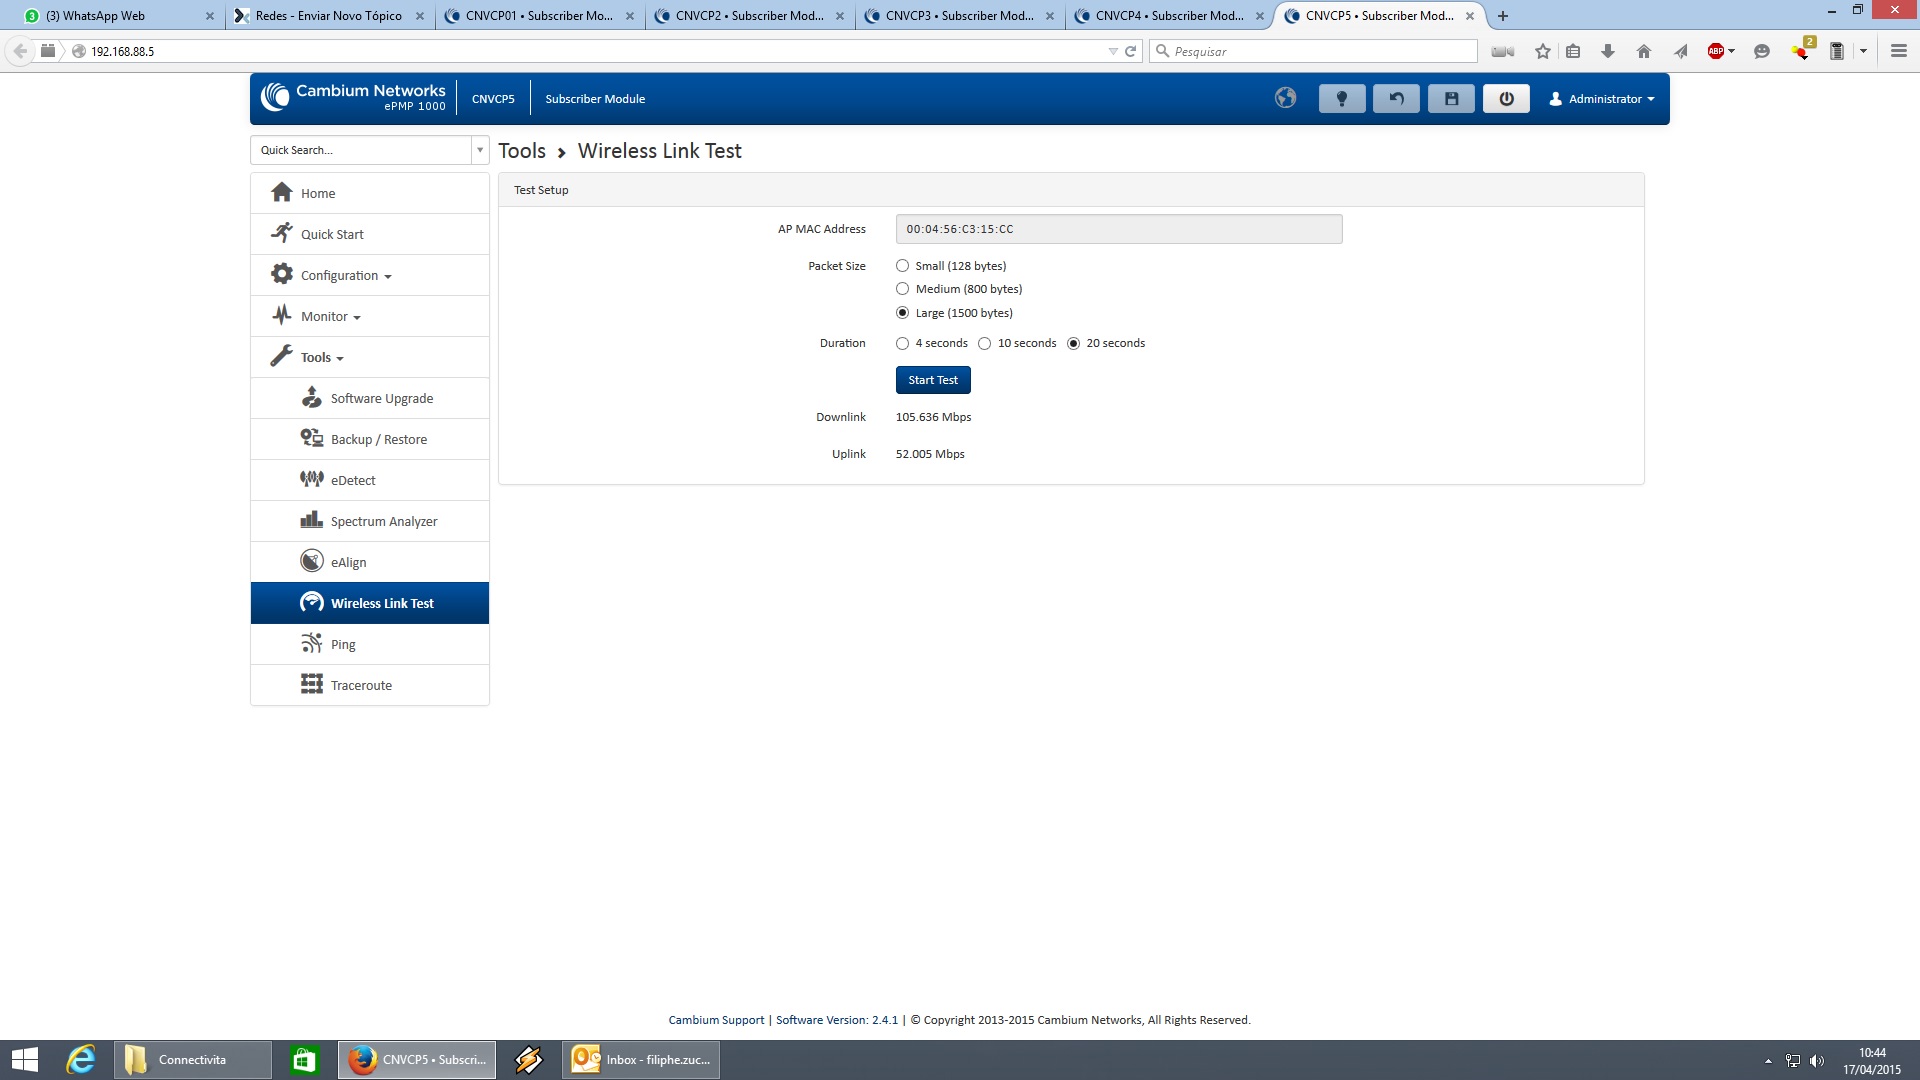1920x1080 pixels.
Task: Click the undo changes arrow icon
Action: tap(1396, 99)
